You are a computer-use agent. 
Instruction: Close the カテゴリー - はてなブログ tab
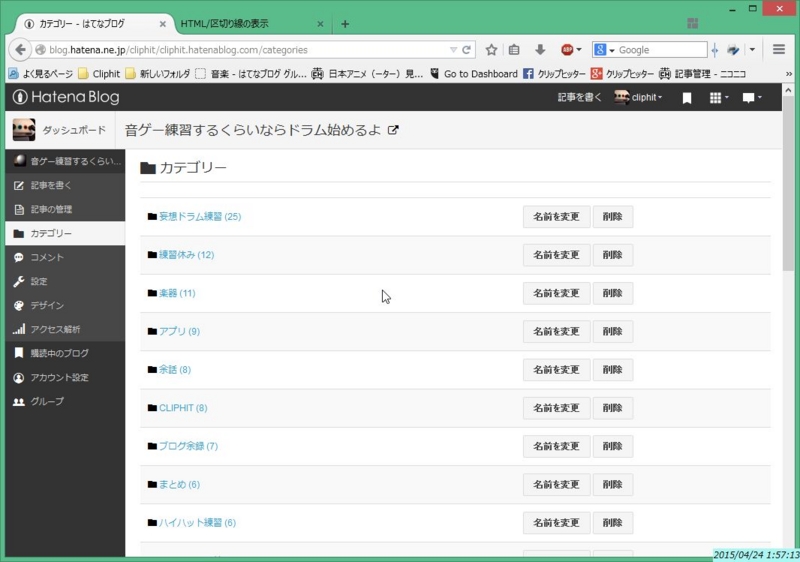pos(162,24)
